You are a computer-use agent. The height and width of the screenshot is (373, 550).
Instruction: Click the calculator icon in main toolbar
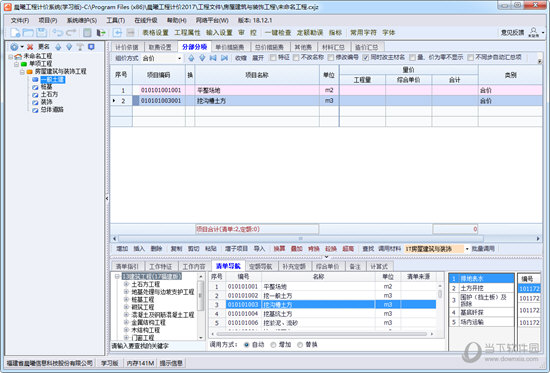87,33
